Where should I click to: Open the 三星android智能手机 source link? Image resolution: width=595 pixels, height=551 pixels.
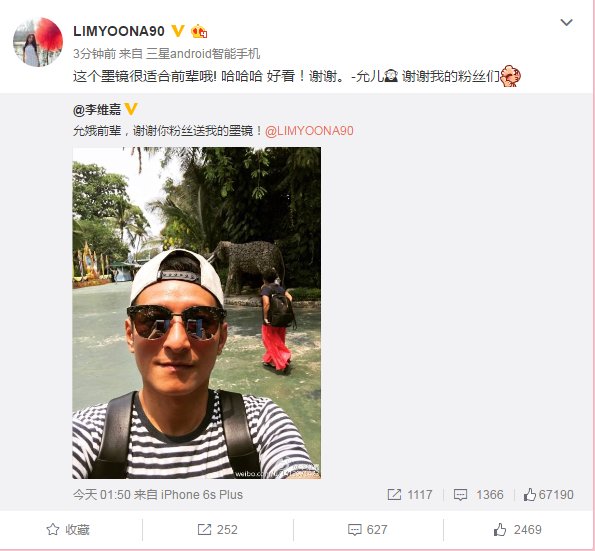(x=203, y=54)
